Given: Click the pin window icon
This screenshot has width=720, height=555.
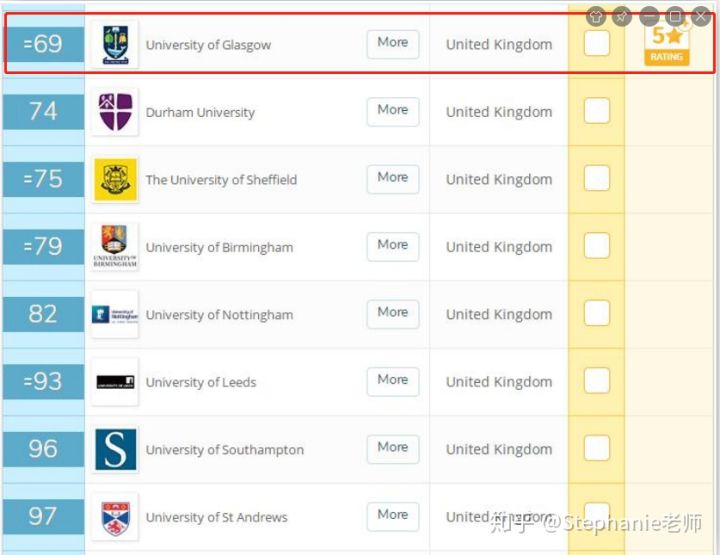Looking at the screenshot, I should click(622, 17).
